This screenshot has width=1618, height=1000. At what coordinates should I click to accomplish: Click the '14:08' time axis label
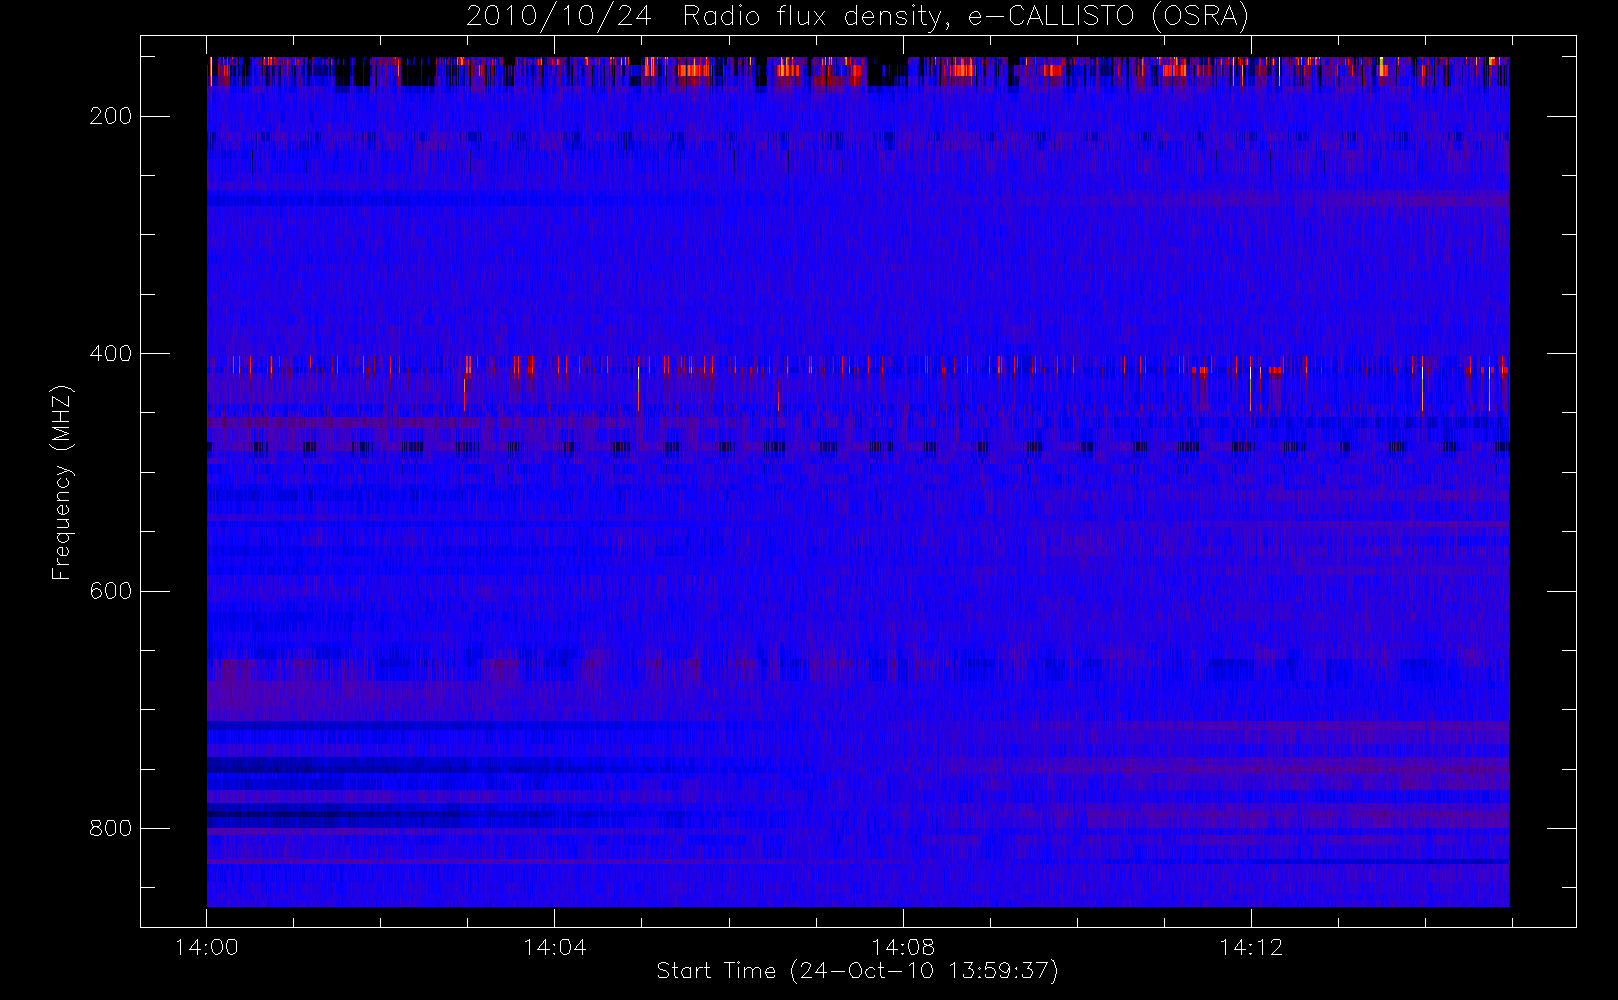pyautogui.click(x=903, y=948)
